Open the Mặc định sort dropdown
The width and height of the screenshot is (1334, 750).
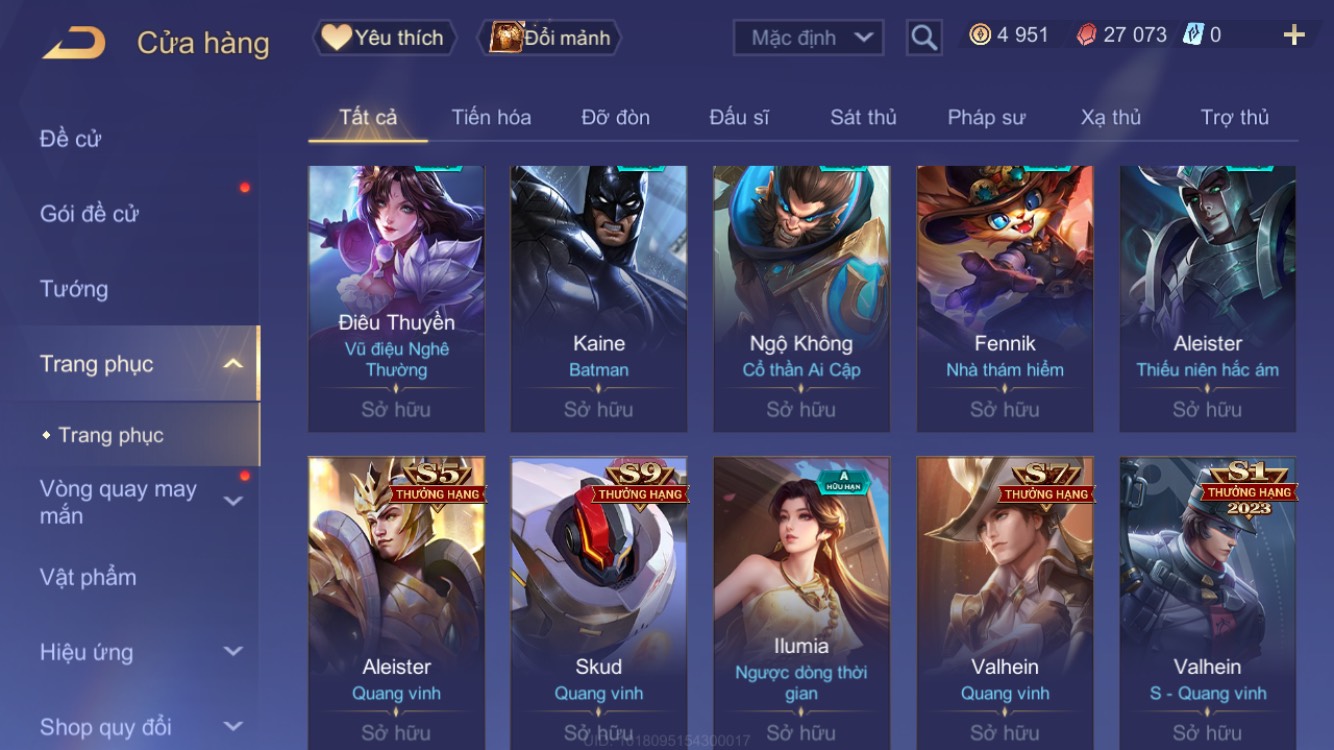[809, 38]
